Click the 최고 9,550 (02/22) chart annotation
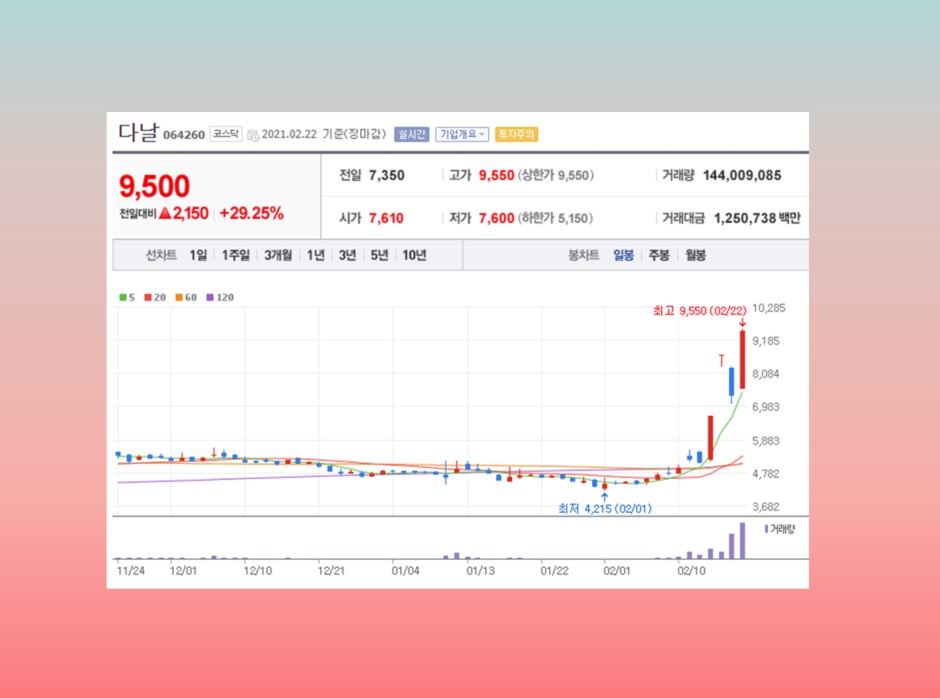This screenshot has width=940, height=698. (x=700, y=311)
